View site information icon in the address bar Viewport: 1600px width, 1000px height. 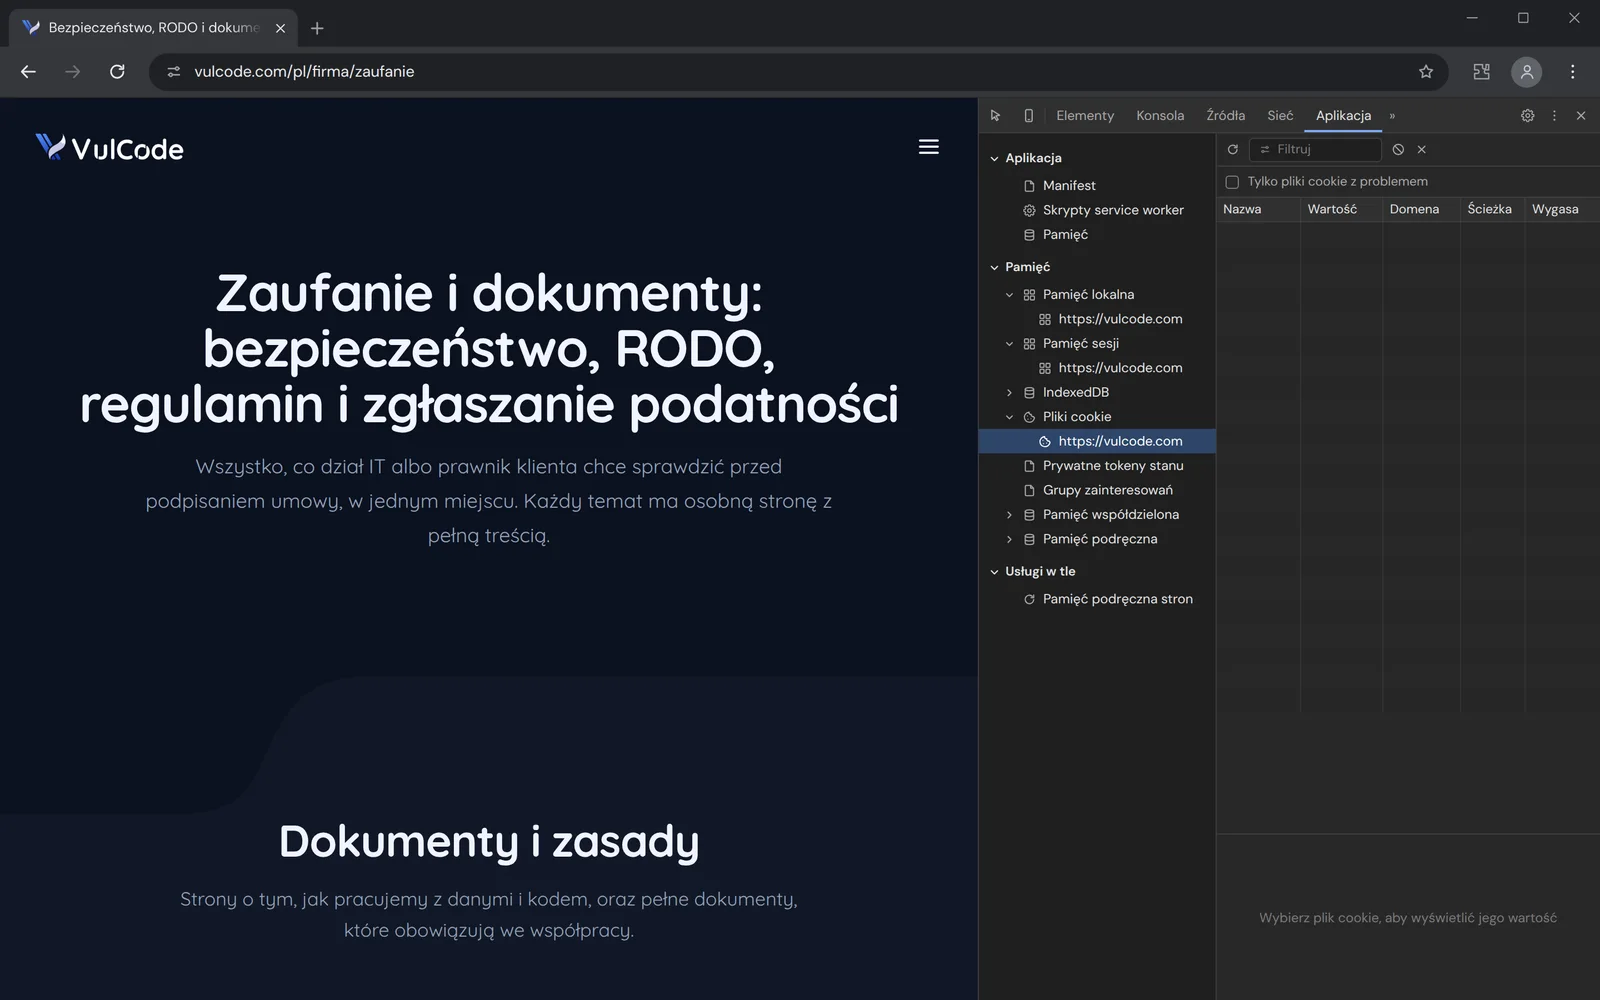pyautogui.click(x=174, y=72)
